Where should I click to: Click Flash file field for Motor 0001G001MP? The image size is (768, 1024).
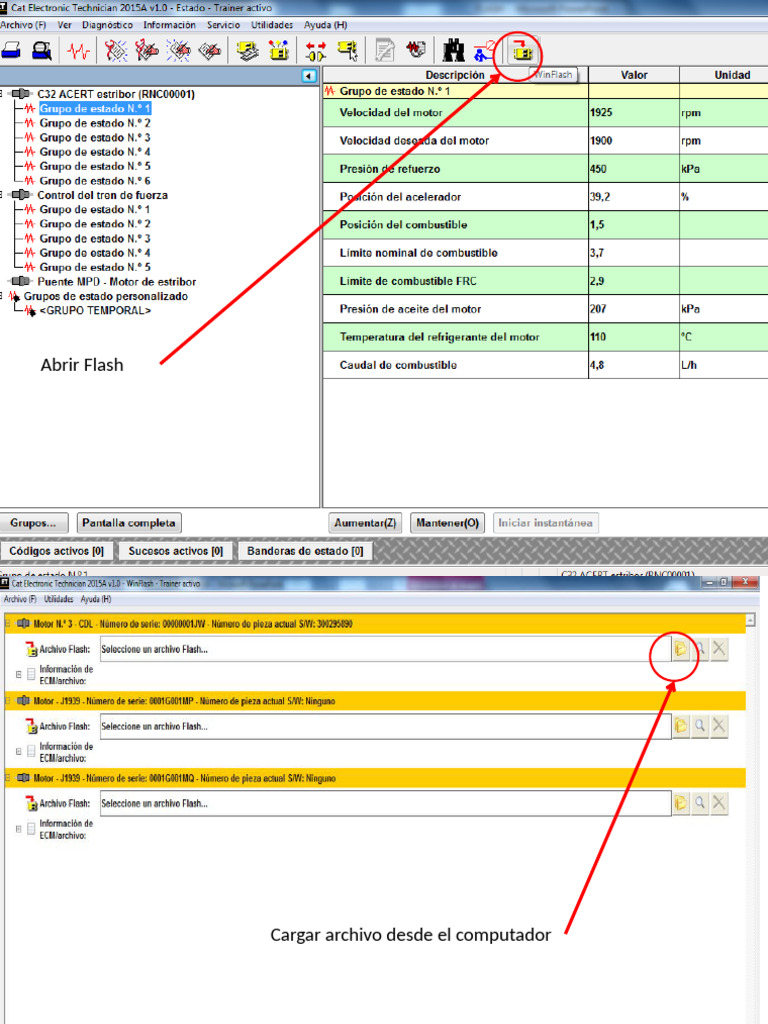[385, 726]
